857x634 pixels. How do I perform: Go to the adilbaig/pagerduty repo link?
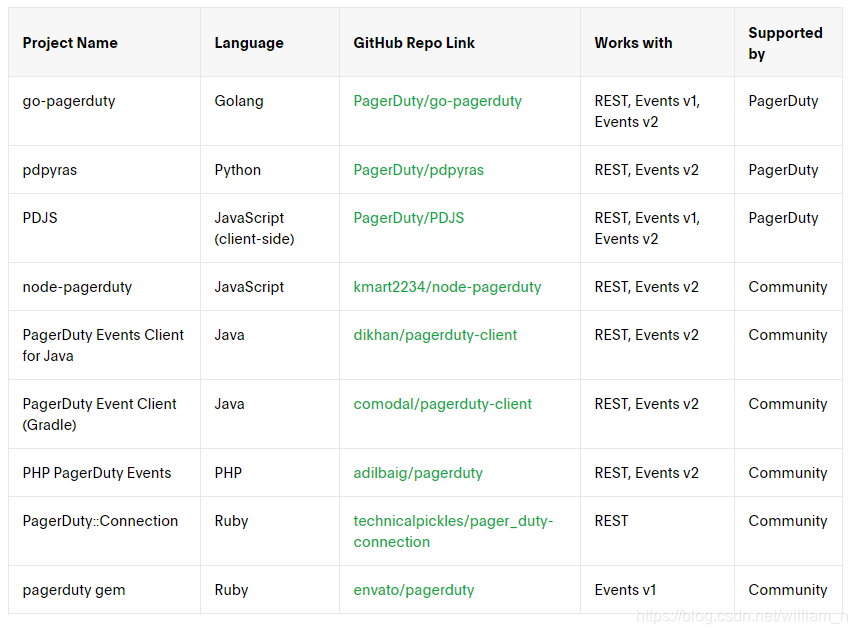pos(418,473)
